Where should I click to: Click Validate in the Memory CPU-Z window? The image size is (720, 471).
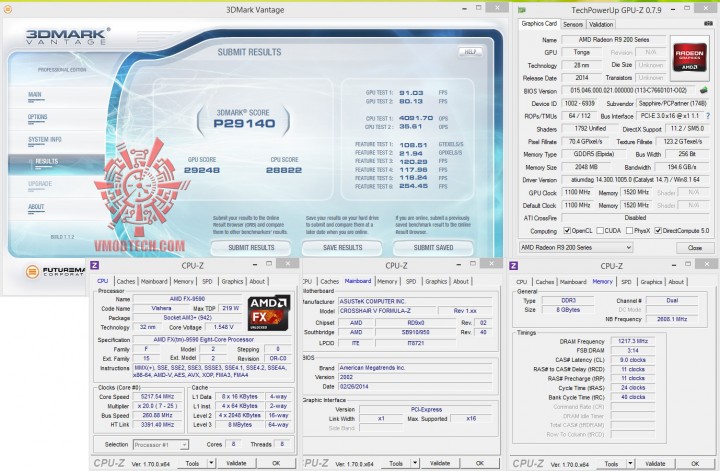tap(655, 464)
